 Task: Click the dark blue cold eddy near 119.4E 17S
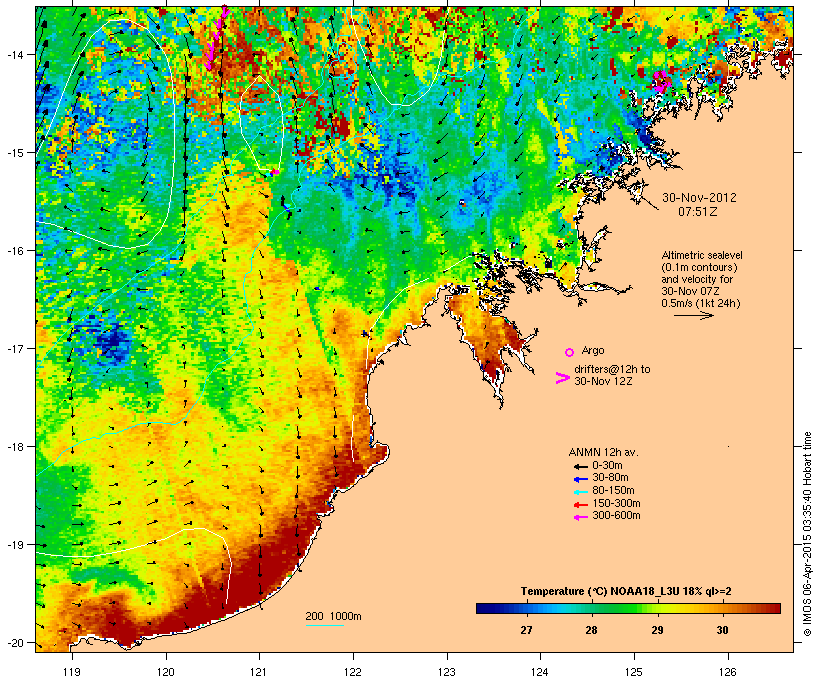(111, 343)
